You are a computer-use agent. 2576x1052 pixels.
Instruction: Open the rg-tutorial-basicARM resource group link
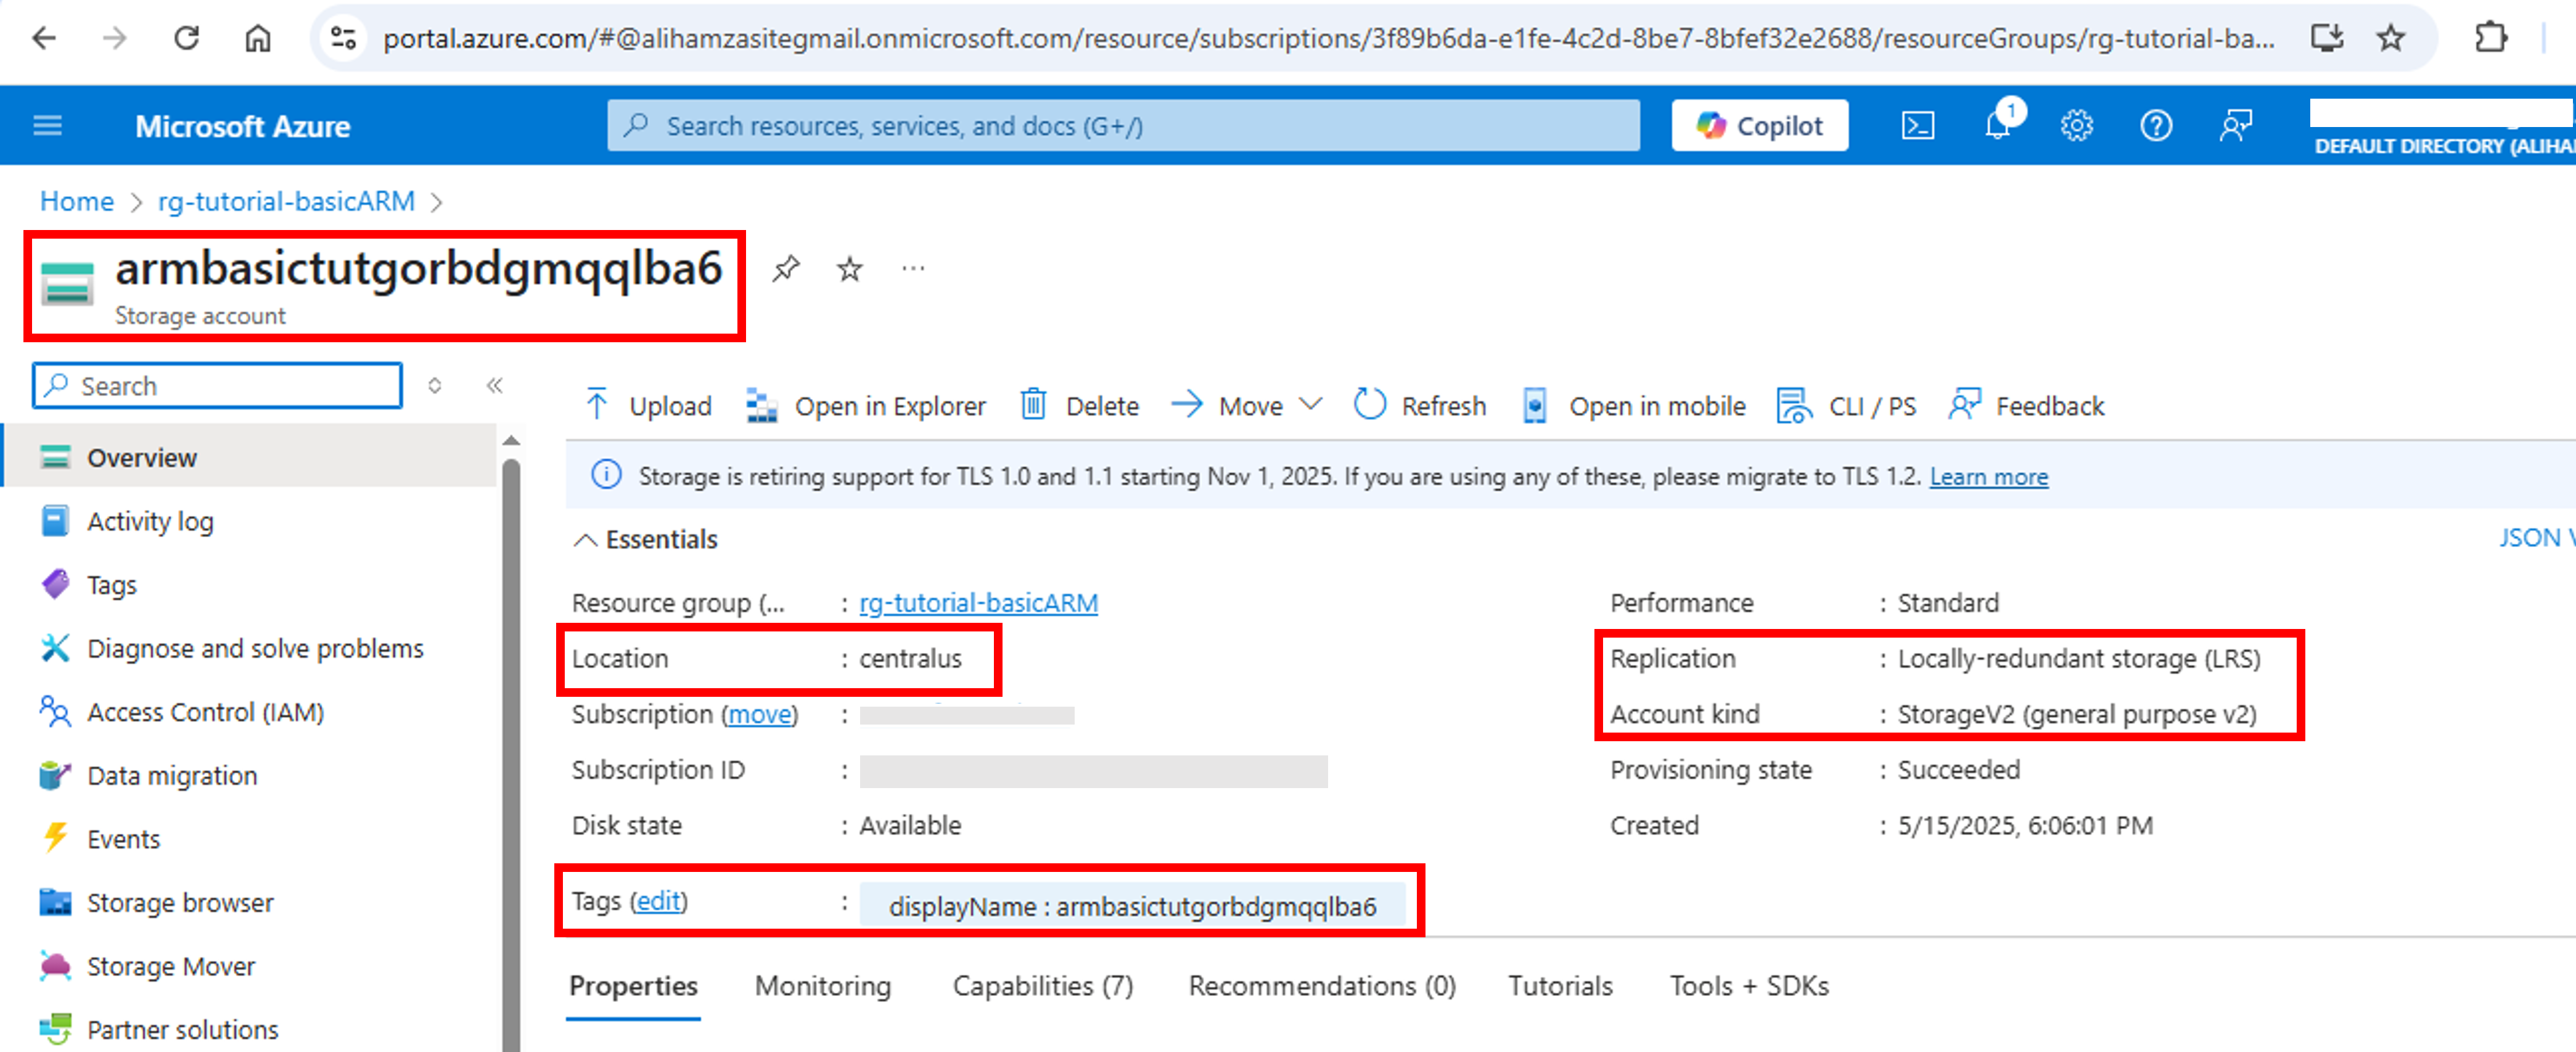(x=978, y=603)
